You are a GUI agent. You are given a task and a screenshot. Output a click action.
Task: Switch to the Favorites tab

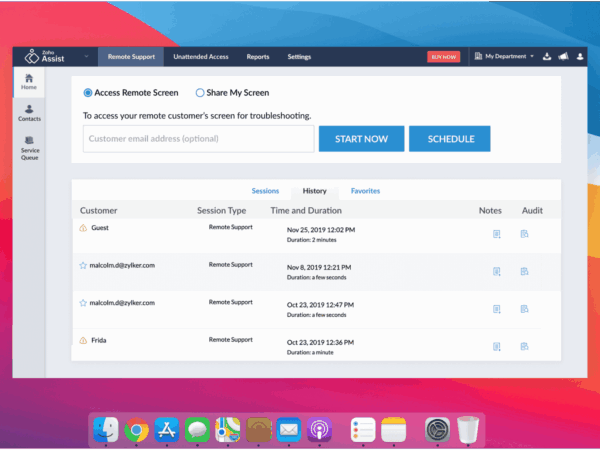click(x=365, y=191)
